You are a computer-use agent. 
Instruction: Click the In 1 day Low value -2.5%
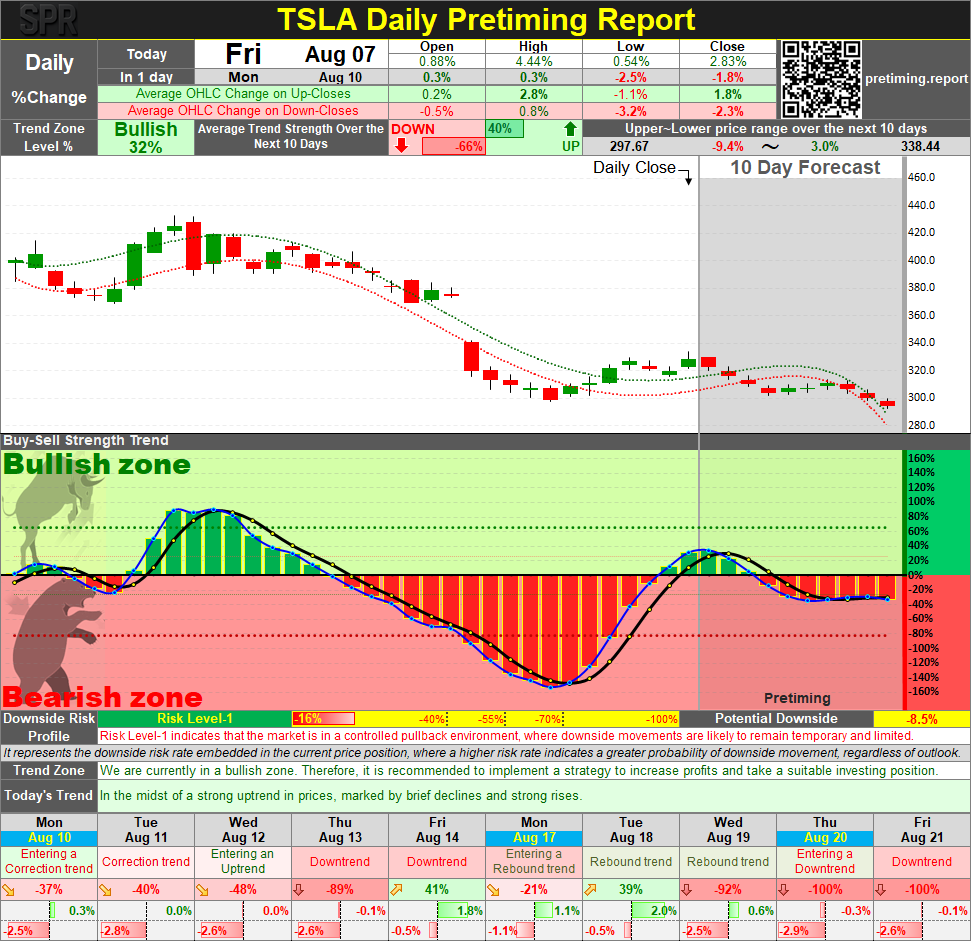pyautogui.click(x=631, y=77)
